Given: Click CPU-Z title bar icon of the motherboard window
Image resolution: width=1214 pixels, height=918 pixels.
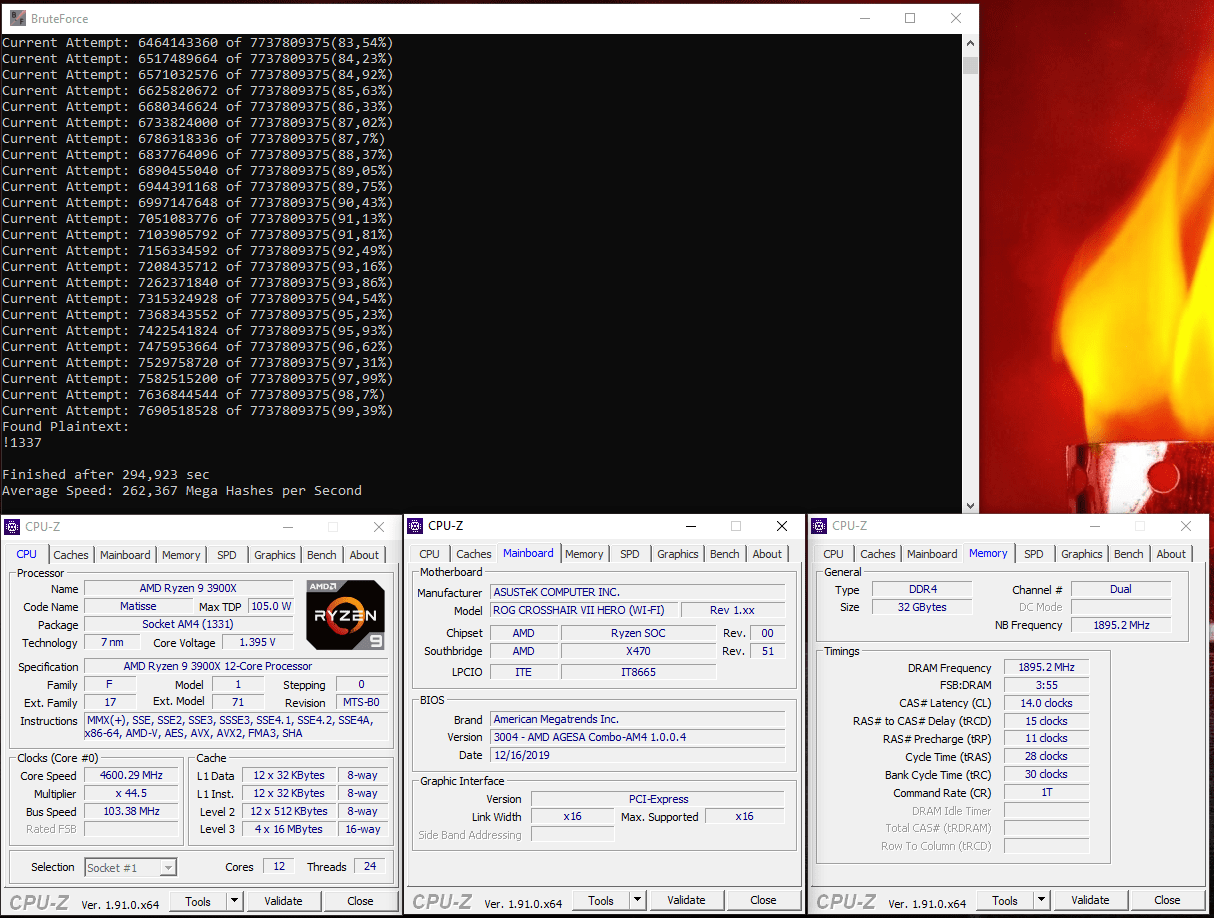Looking at the screenshot, I should (x=415, y=526).
